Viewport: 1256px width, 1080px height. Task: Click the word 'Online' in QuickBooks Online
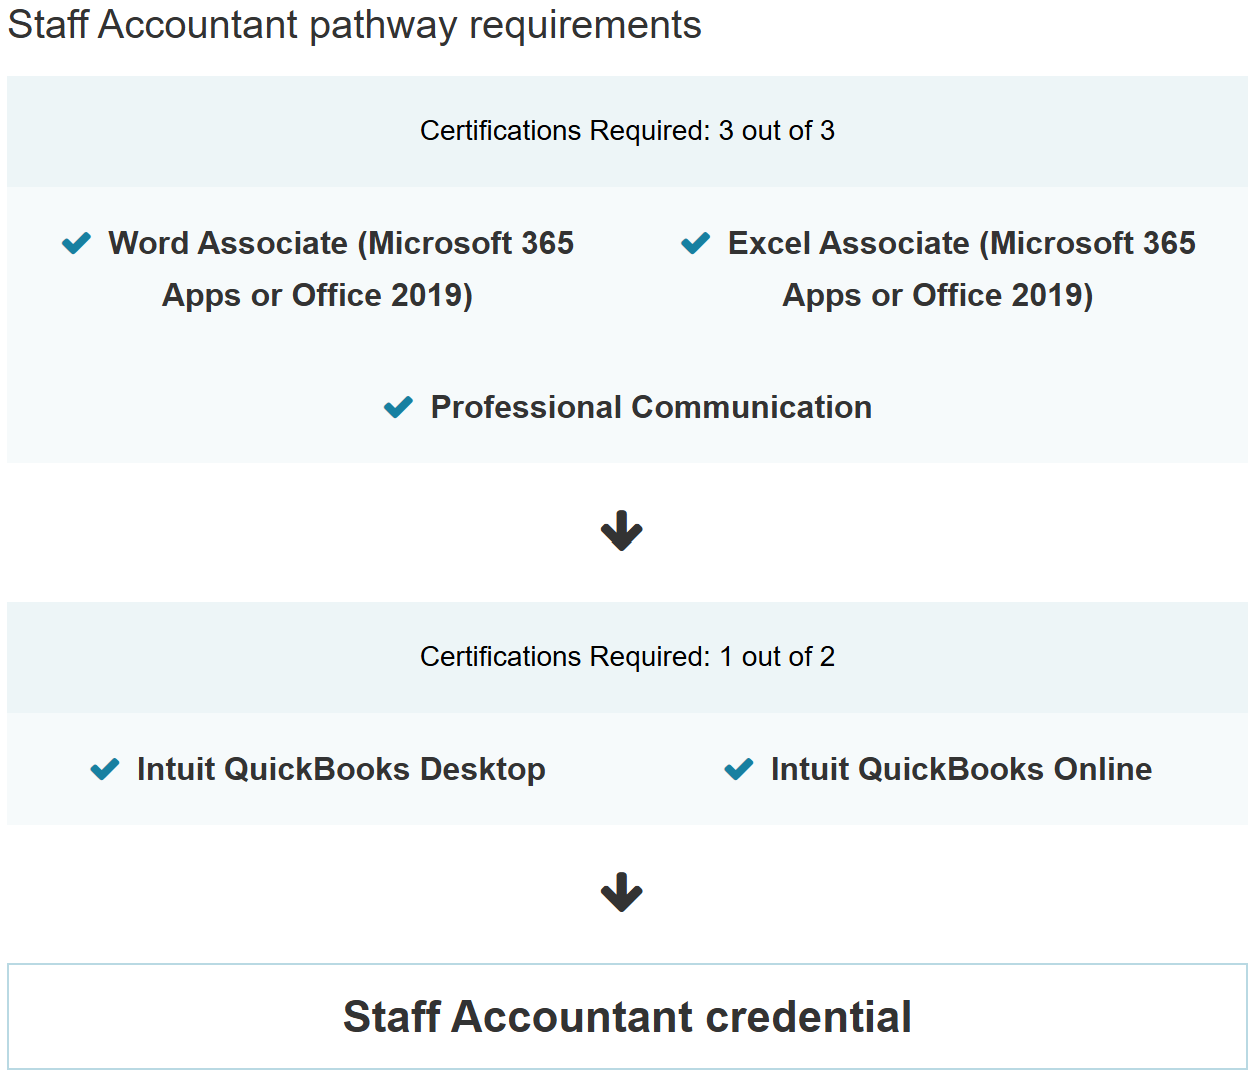point(1102,769)
